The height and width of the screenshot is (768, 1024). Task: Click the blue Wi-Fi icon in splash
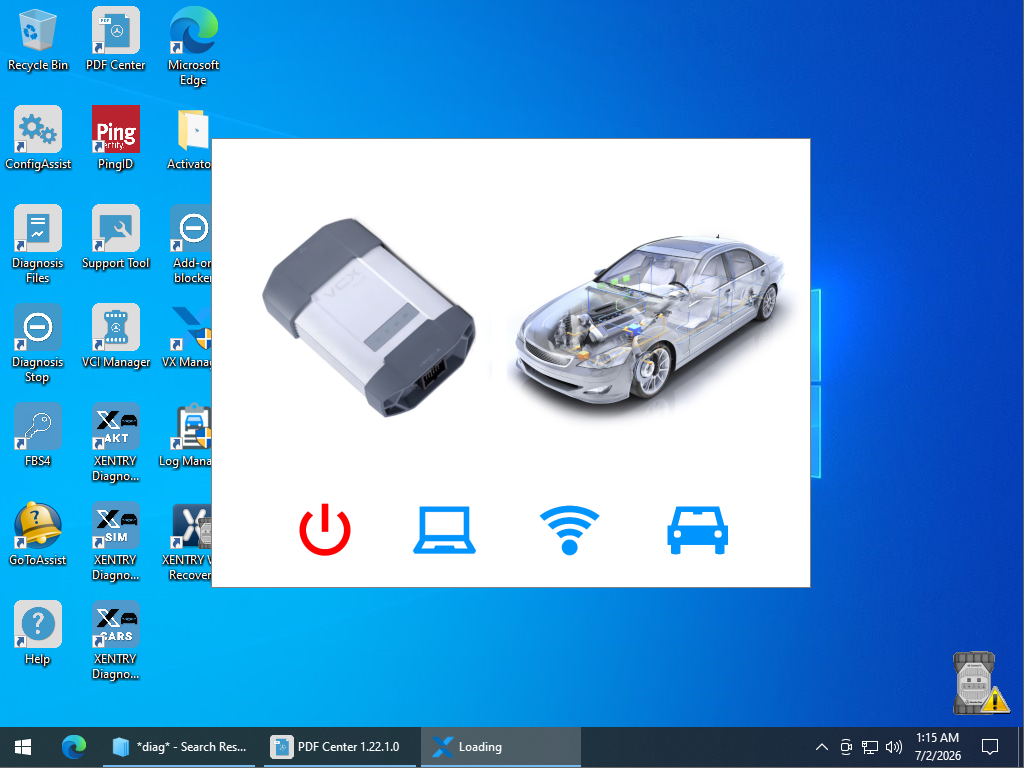pyautogui.click(x=569, y=530)
